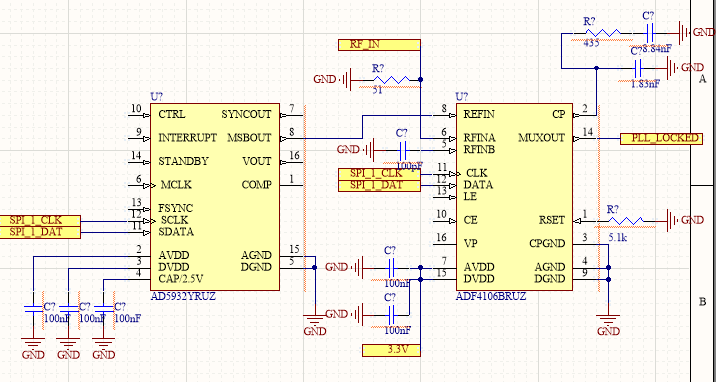
Task: Select the AD5932YRUZ chip body
Action: tap(215, 197)
